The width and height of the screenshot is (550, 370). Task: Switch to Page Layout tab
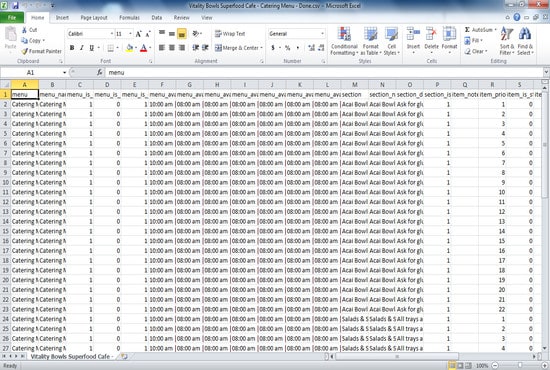[94, 18]
